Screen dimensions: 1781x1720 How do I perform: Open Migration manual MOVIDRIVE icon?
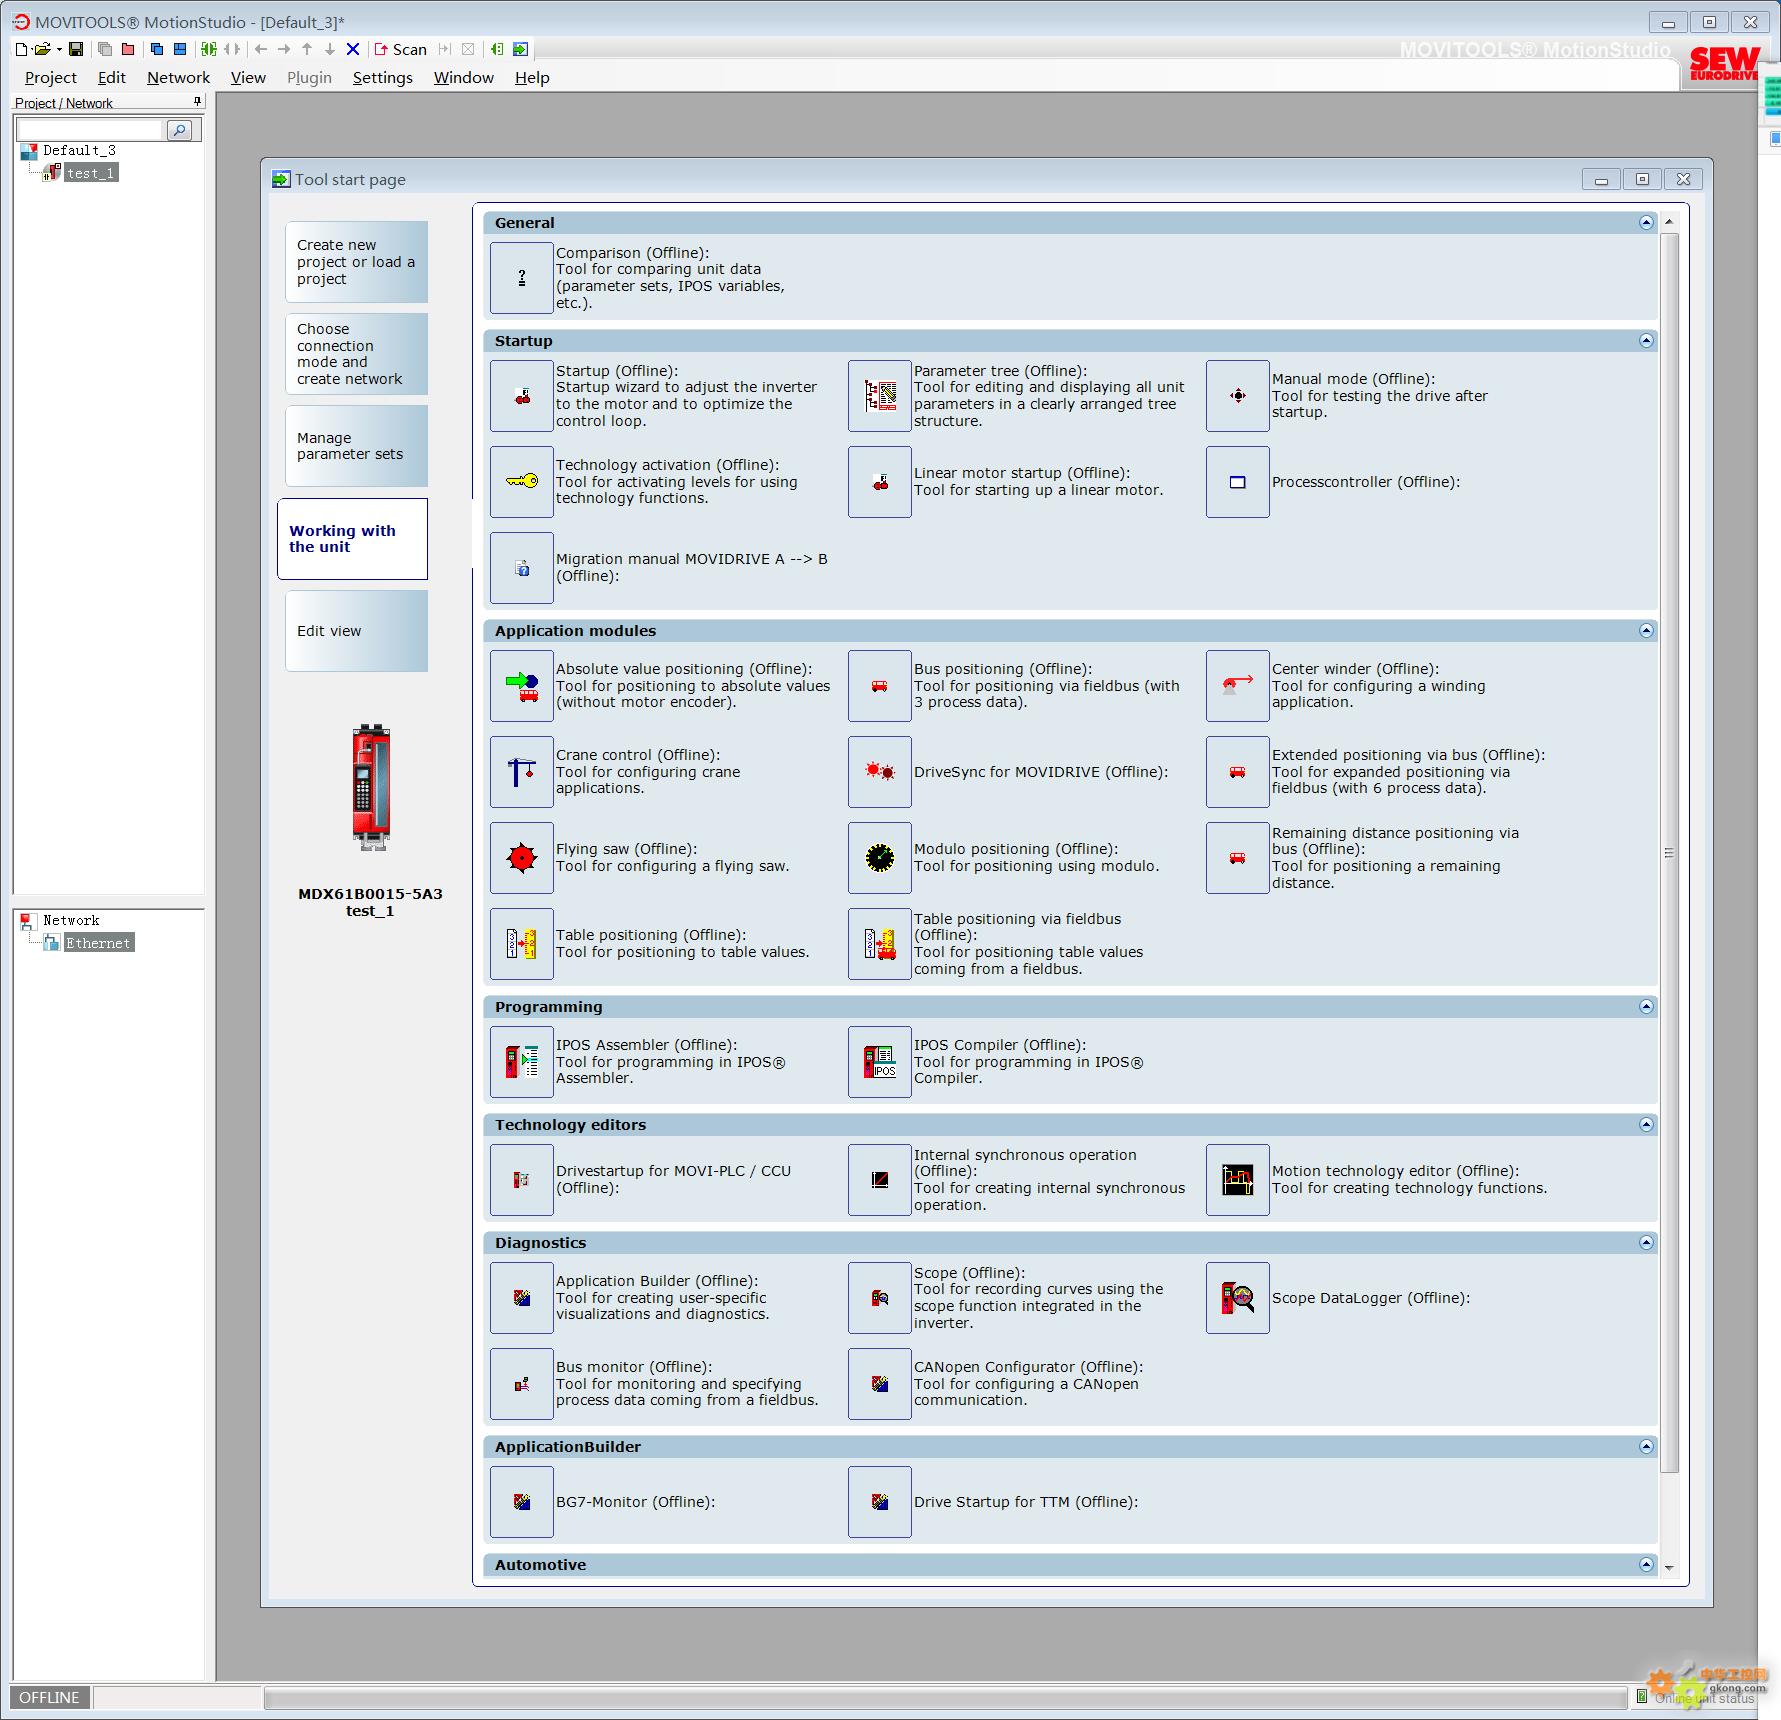tap(522, 568)
